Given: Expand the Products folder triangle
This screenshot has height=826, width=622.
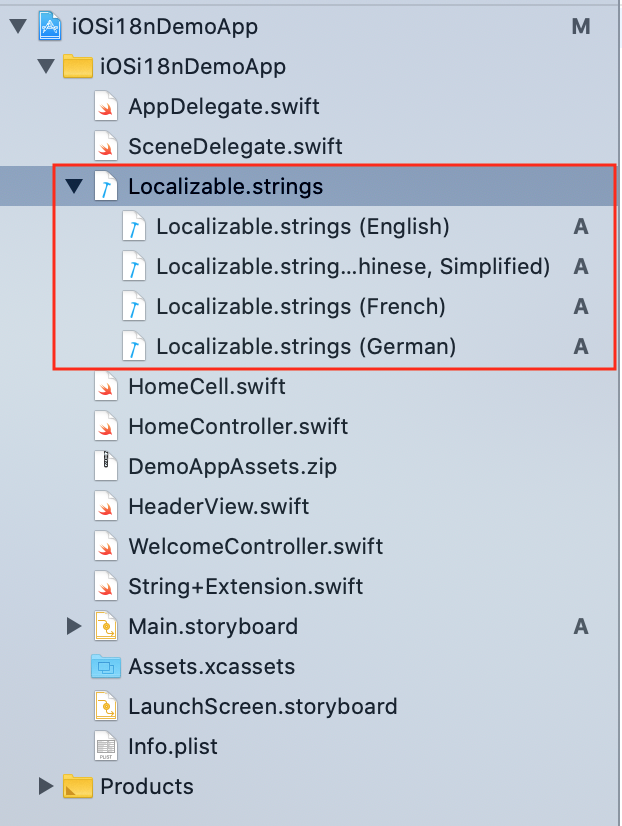Looking at the screenshot, I should point(46,786).
